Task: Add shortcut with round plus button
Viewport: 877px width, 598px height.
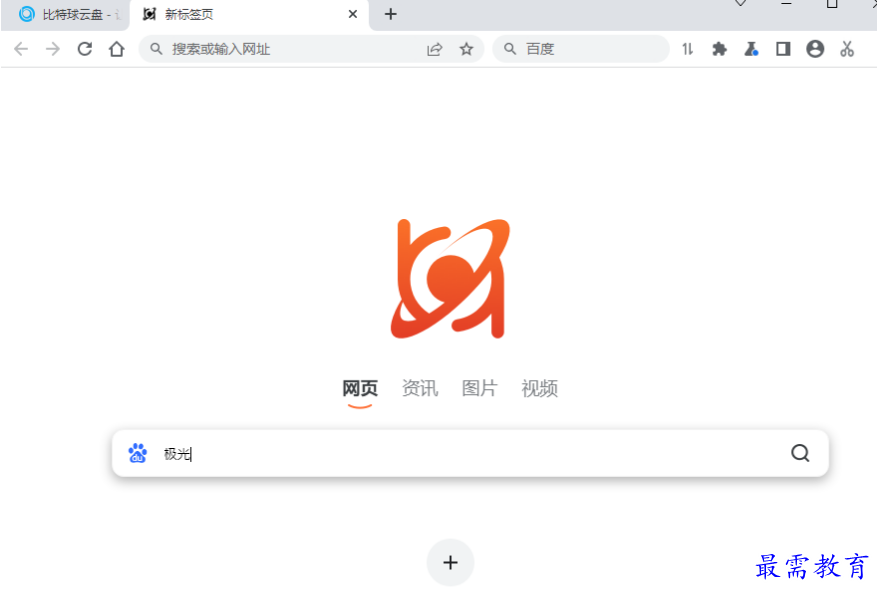Action: [x=450, y=562]
